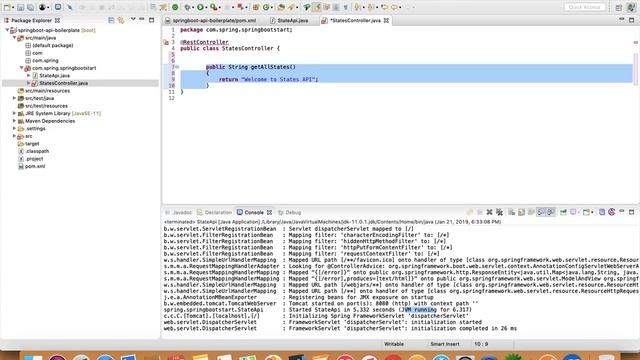Collapse the com.spring.springbootstart package
Image resolution: width=640 pixels, height=360 pixels.
click(22, 68)
